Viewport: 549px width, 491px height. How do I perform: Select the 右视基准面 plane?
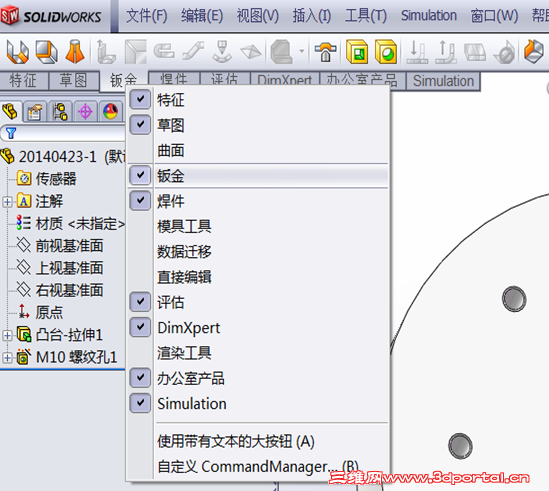coord(60,290)
